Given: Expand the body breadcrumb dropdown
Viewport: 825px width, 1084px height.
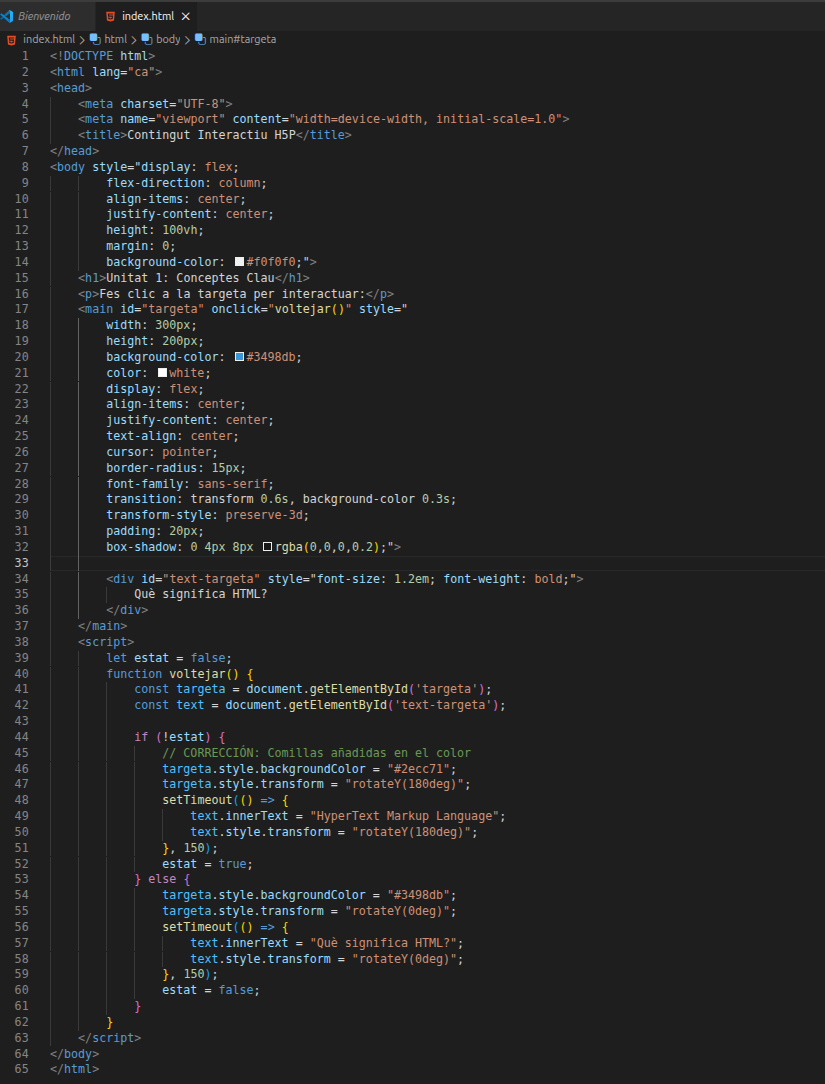Looking at the screenshot, I should 168,39.
